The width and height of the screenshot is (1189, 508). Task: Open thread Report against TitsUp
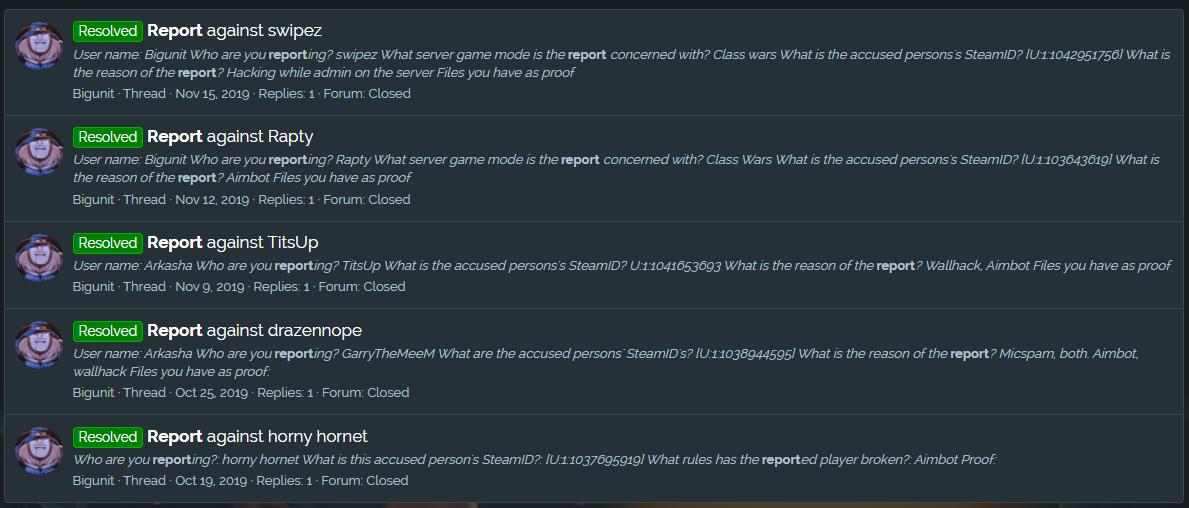pos(233,243)
